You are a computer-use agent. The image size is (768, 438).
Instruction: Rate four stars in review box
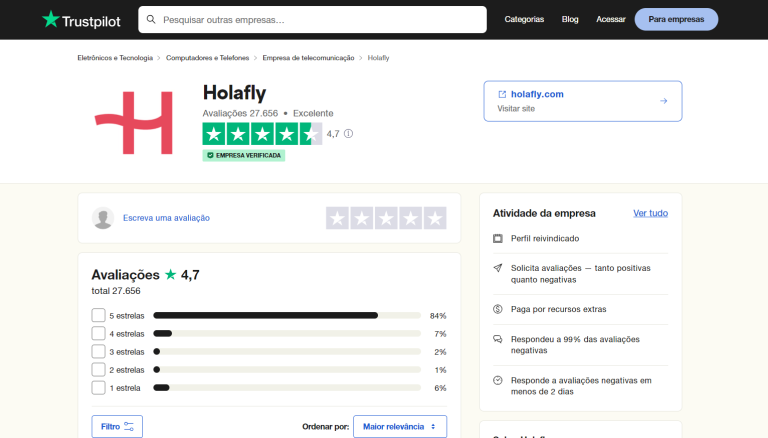click(x=410, y=218)
